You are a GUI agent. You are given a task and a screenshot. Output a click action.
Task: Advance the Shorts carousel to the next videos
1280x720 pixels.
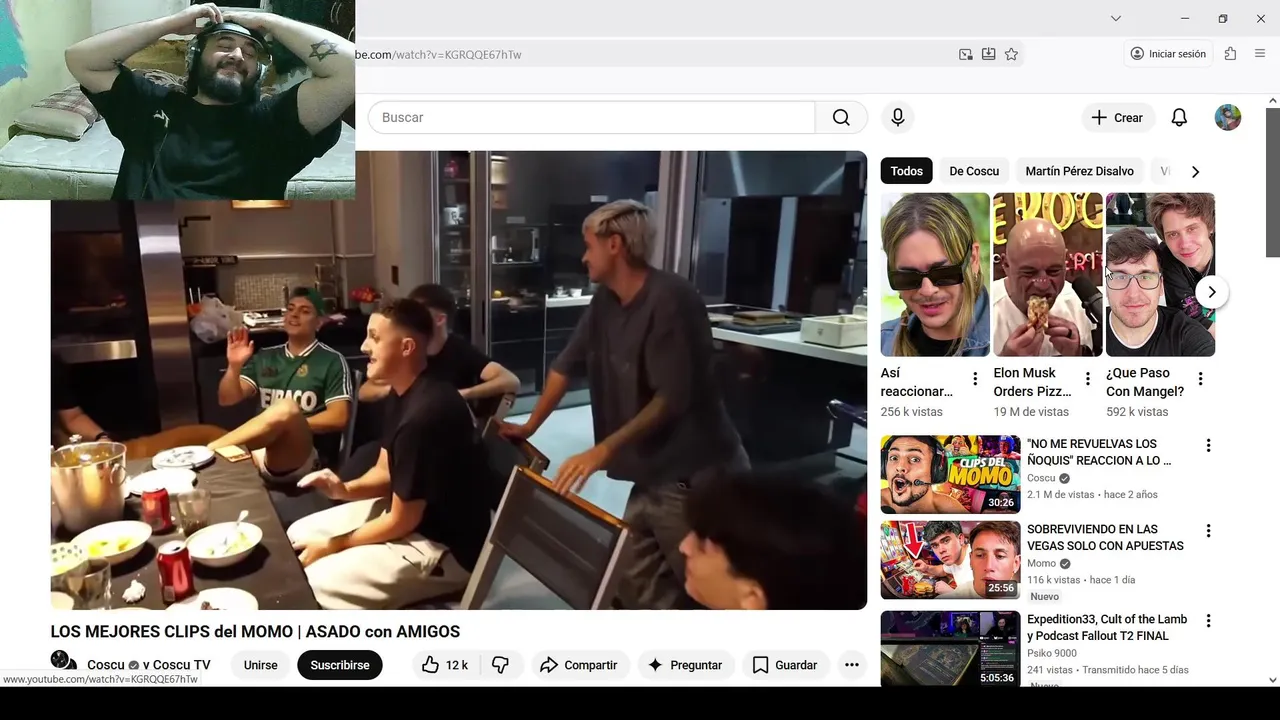point(1212,292)
